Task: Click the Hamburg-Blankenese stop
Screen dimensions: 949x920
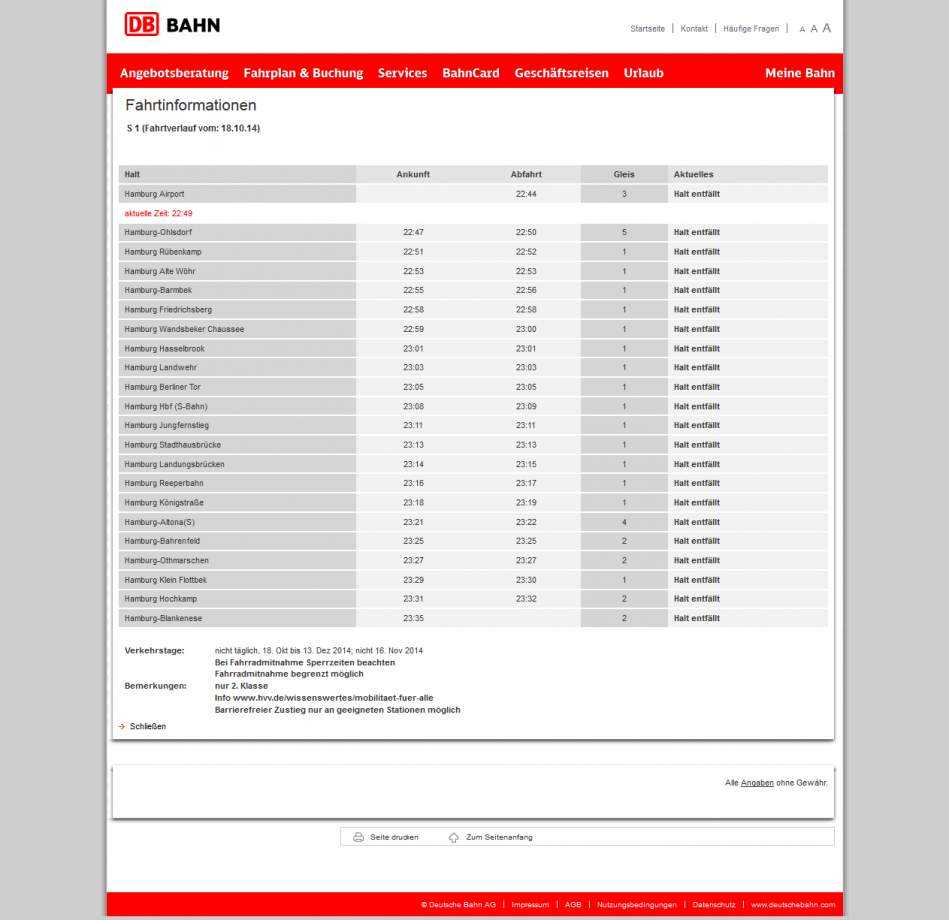Action: (x=163, y=619)
